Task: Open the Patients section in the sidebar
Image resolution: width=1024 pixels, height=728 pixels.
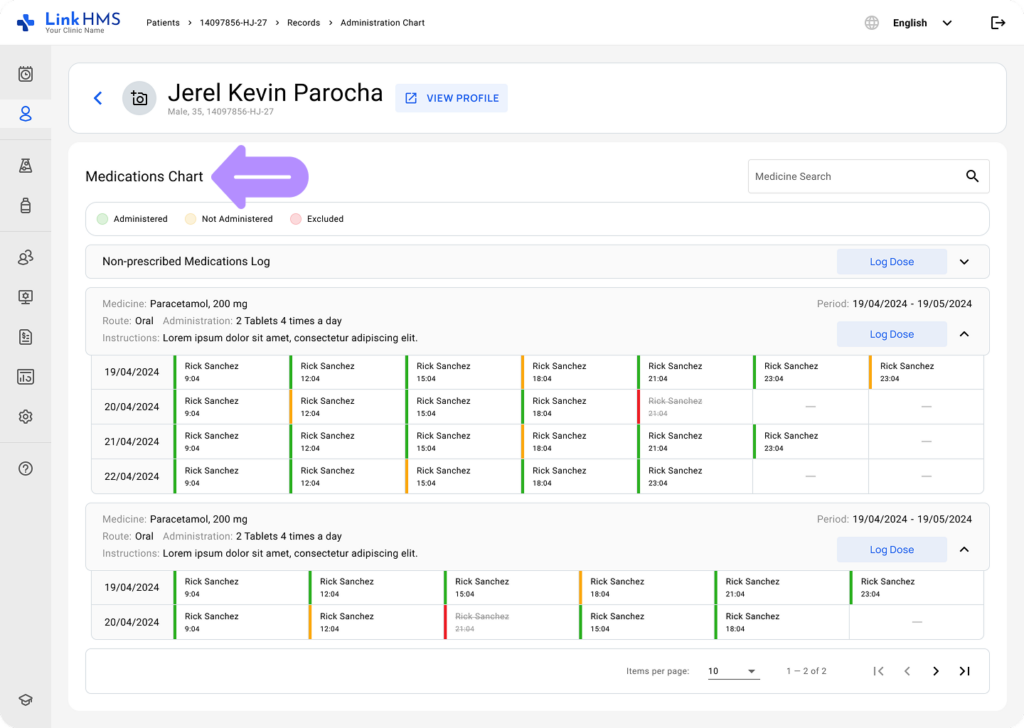Action: point(26,114)
